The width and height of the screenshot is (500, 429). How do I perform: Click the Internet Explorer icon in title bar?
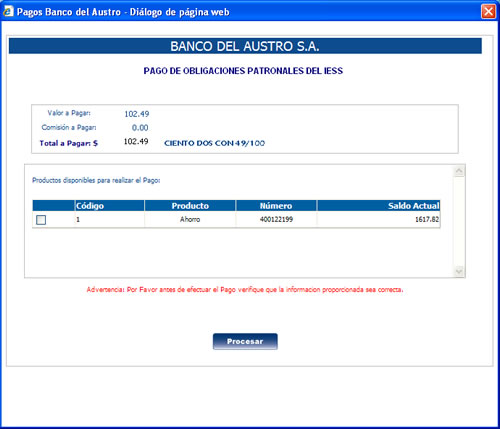click(x=8, y=12)
